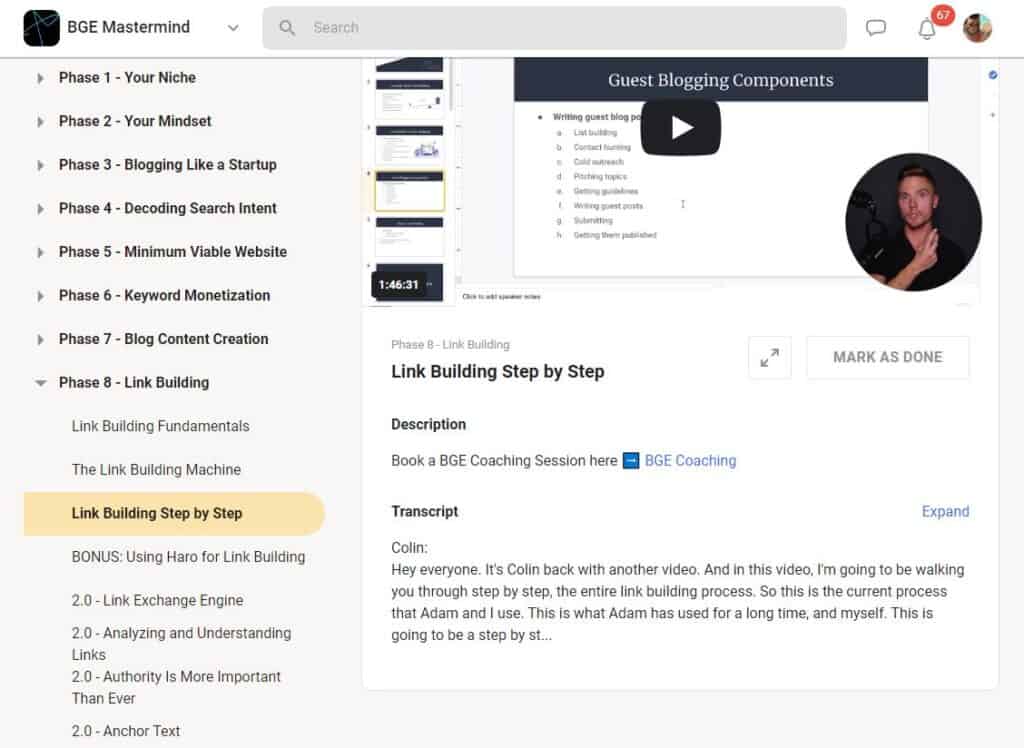Click the BGE Mastermind logo icon
The height and width of the screenshot is (748, 1024).
click(x=41, y=27)
